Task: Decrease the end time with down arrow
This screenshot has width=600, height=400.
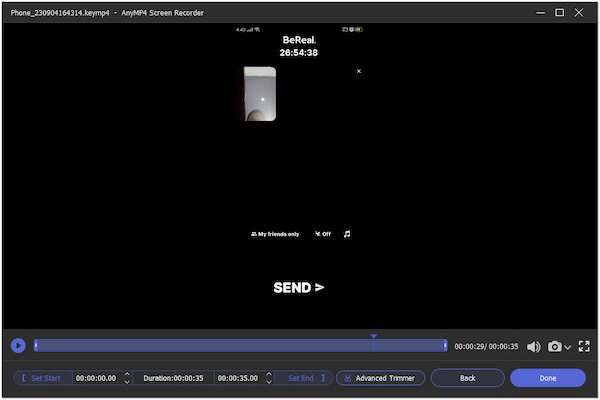Action: click(269, 382)
